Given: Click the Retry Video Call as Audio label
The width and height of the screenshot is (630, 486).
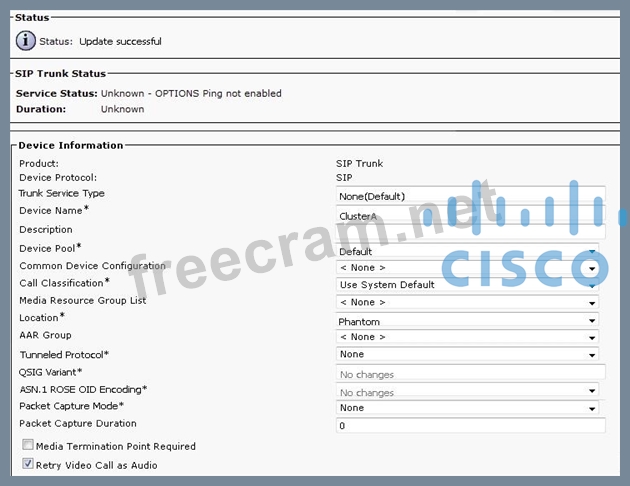Looking at the screenshot, I should coord(96,465).
